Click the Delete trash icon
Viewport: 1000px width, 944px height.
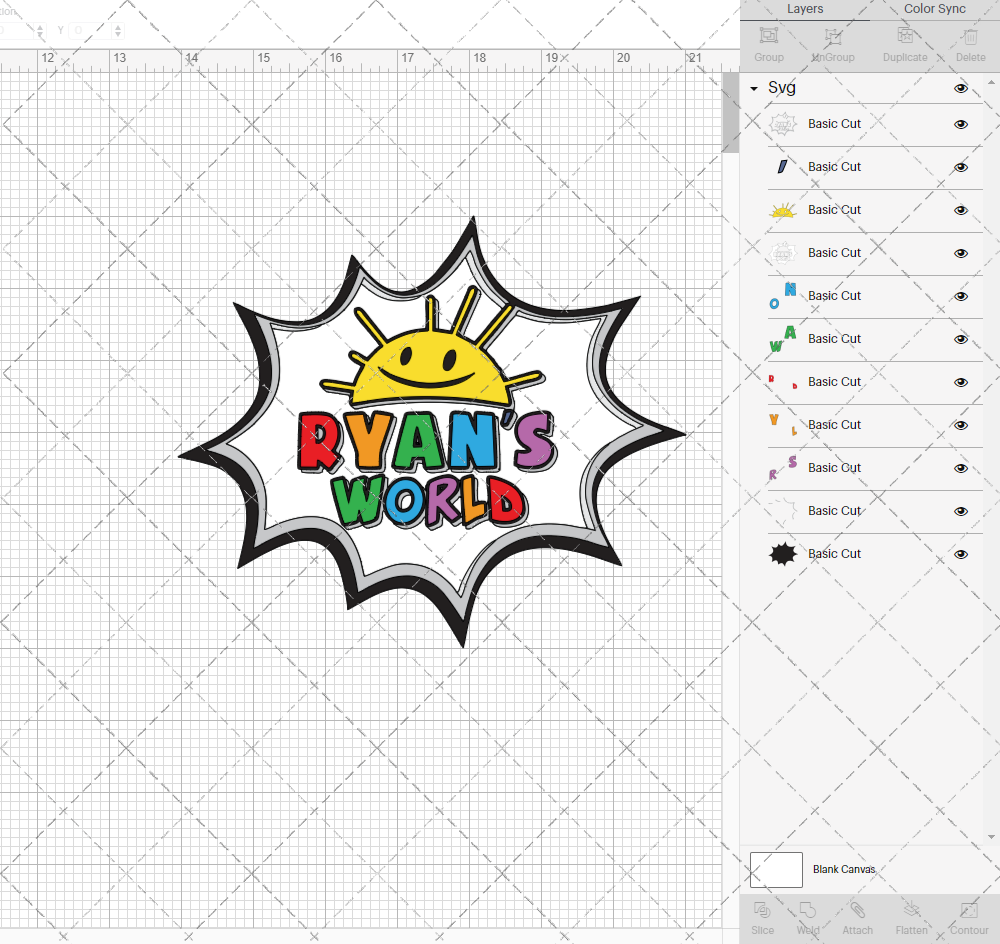coord(971,36)
